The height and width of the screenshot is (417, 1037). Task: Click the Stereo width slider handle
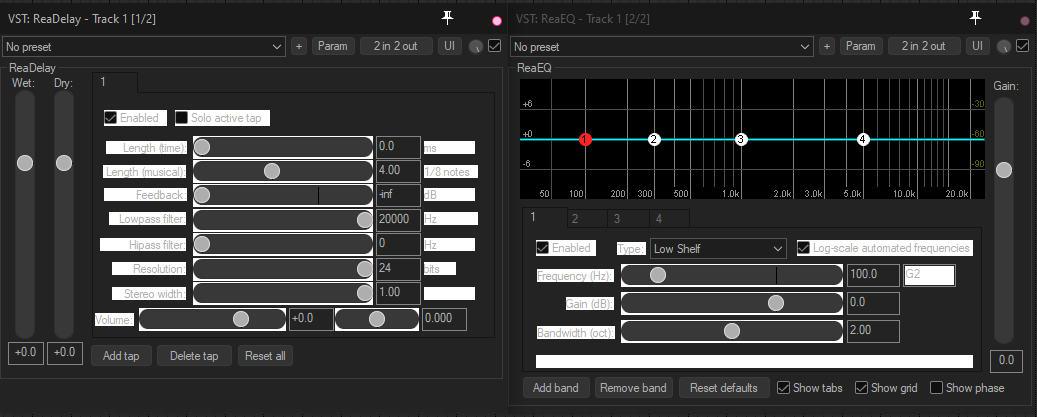point(364,293)
